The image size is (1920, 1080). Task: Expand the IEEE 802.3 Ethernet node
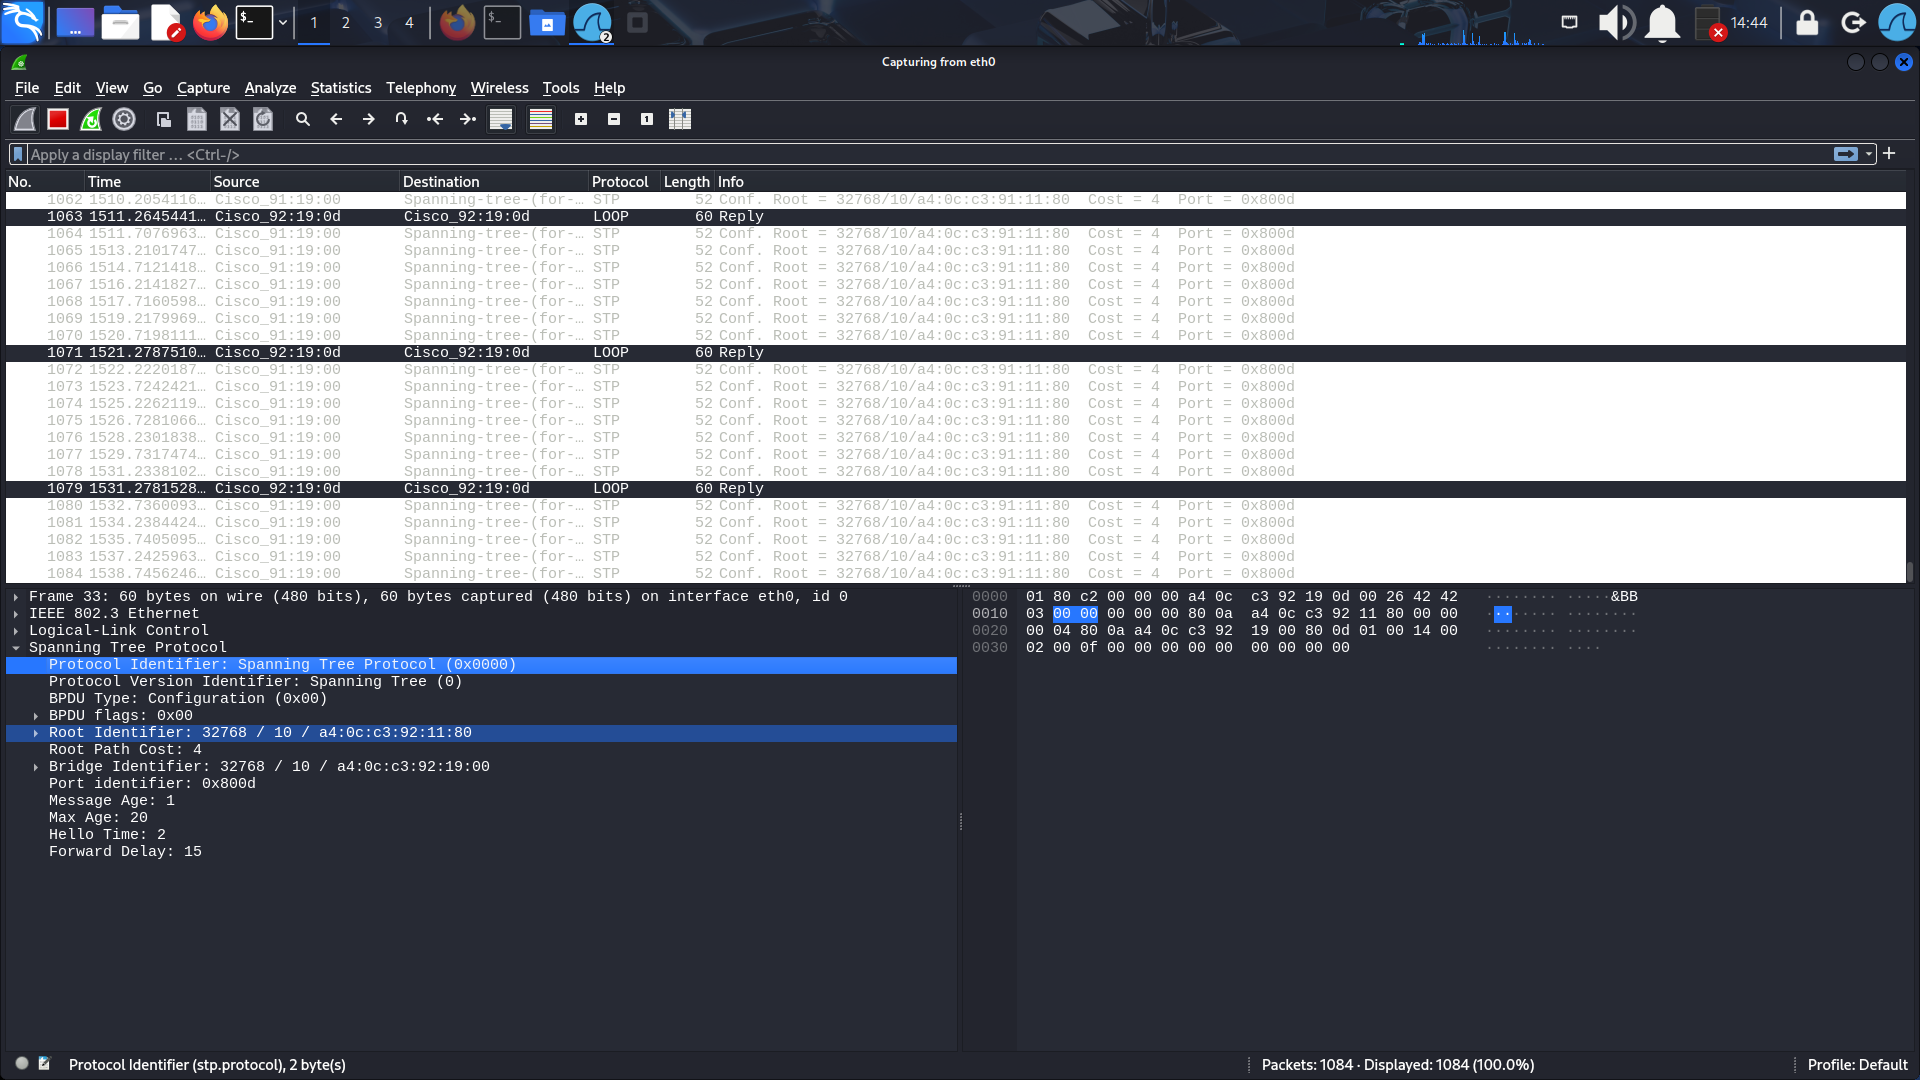16,614
